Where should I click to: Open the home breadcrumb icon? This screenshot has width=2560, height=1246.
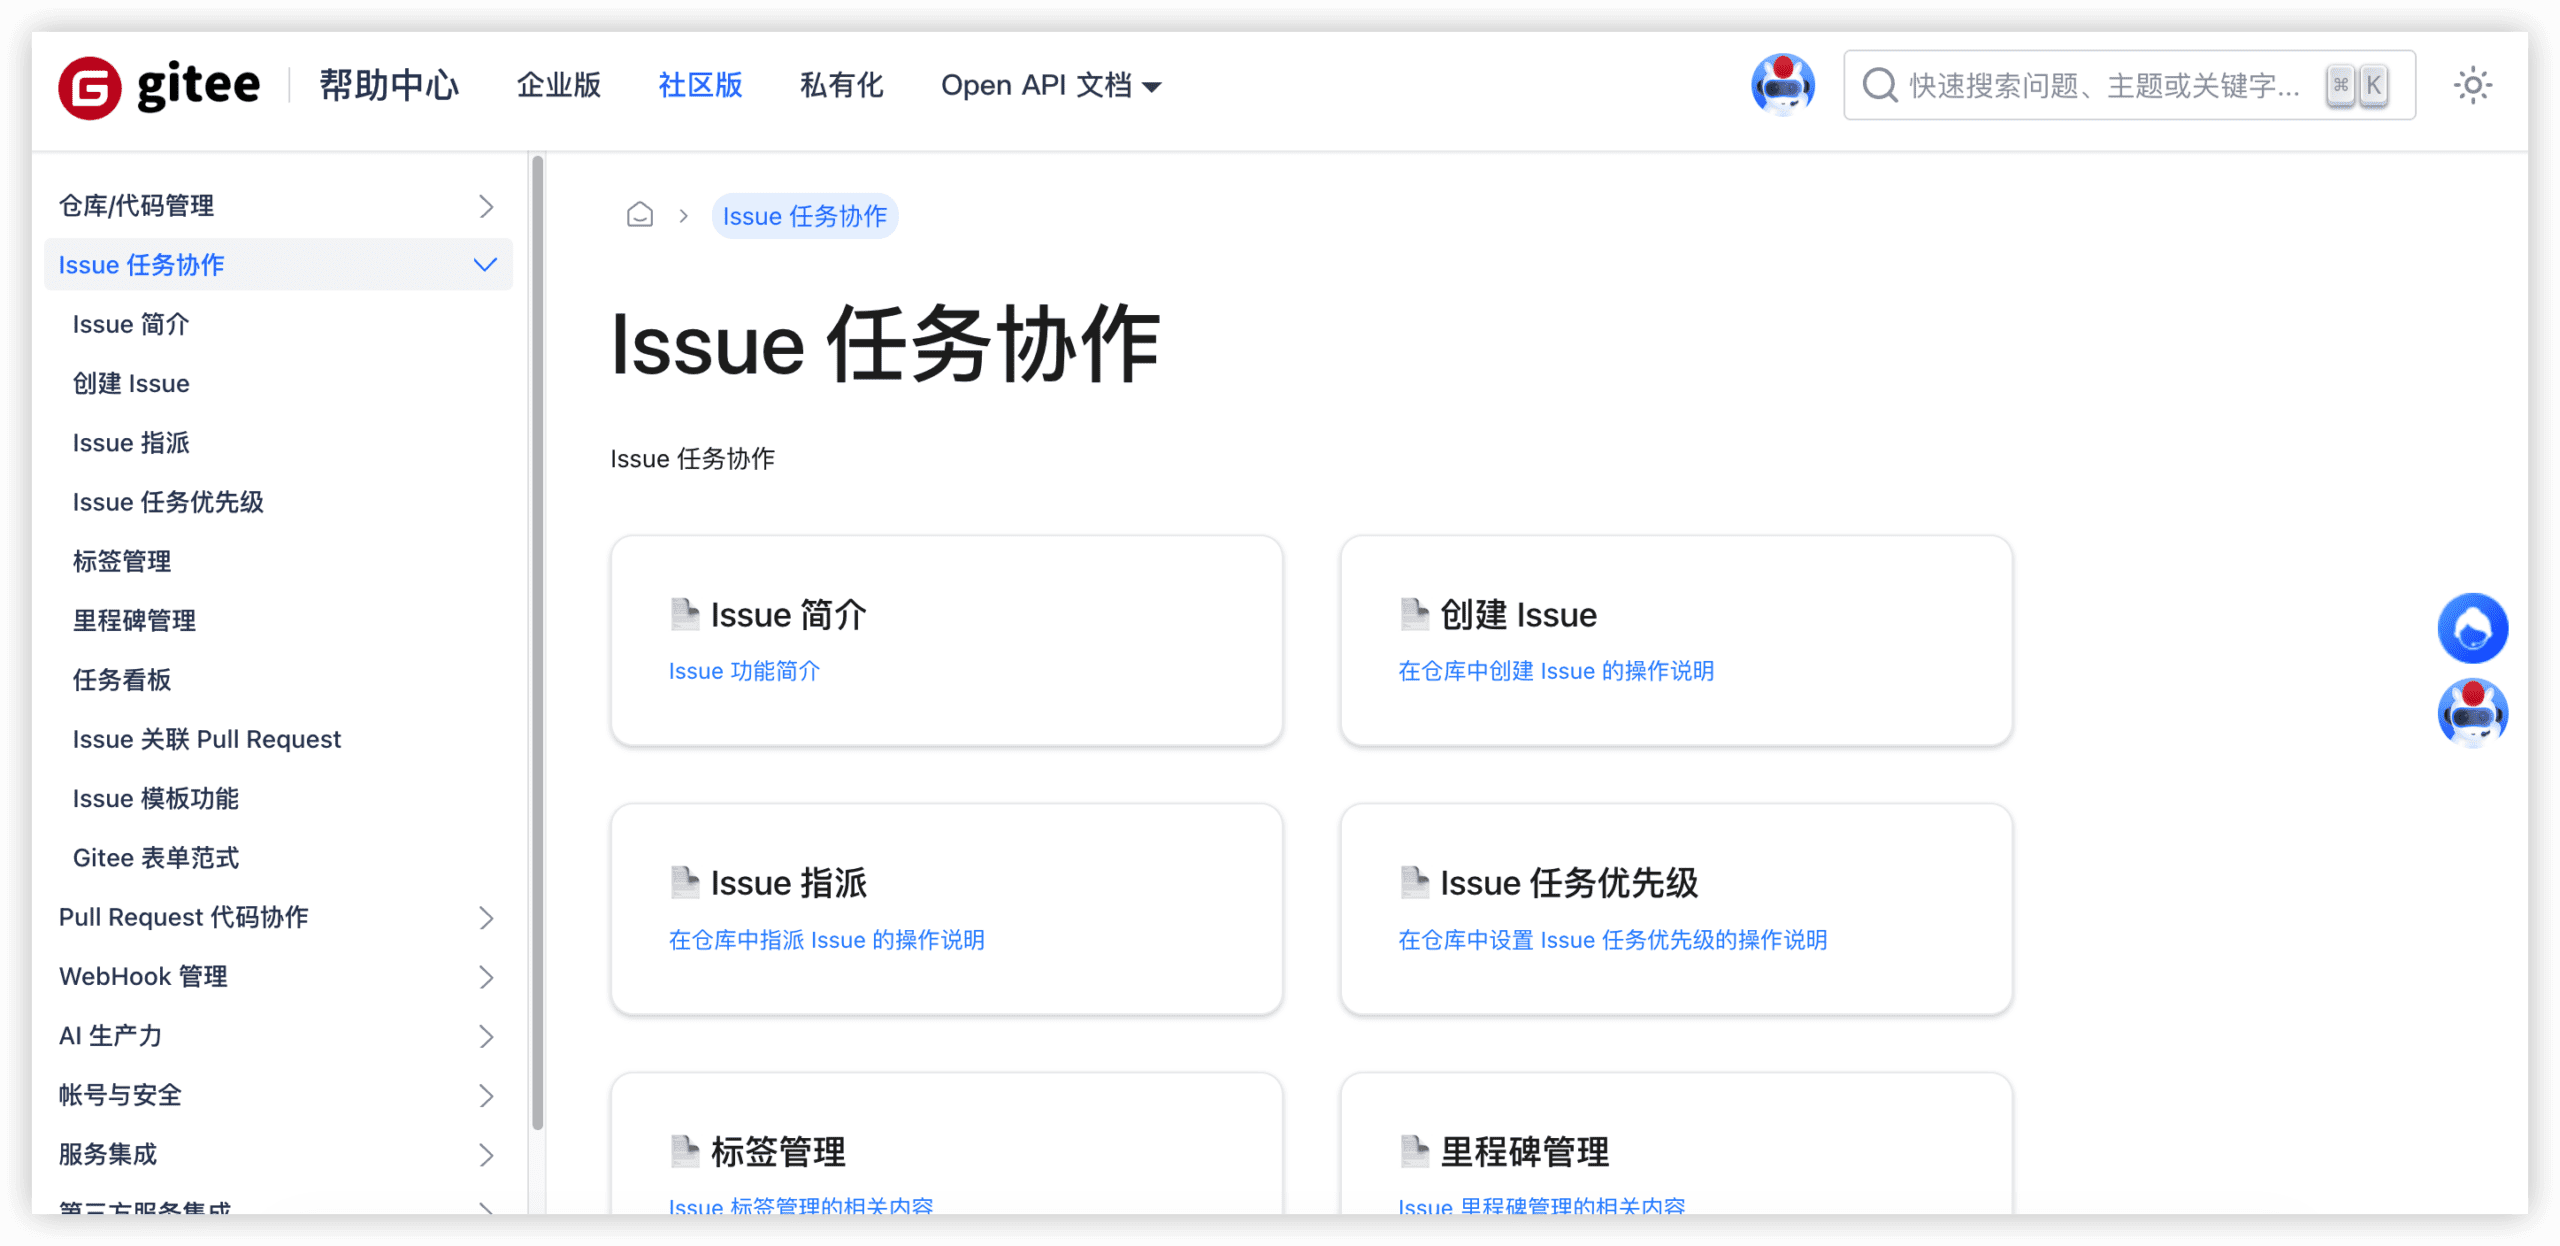639,215
